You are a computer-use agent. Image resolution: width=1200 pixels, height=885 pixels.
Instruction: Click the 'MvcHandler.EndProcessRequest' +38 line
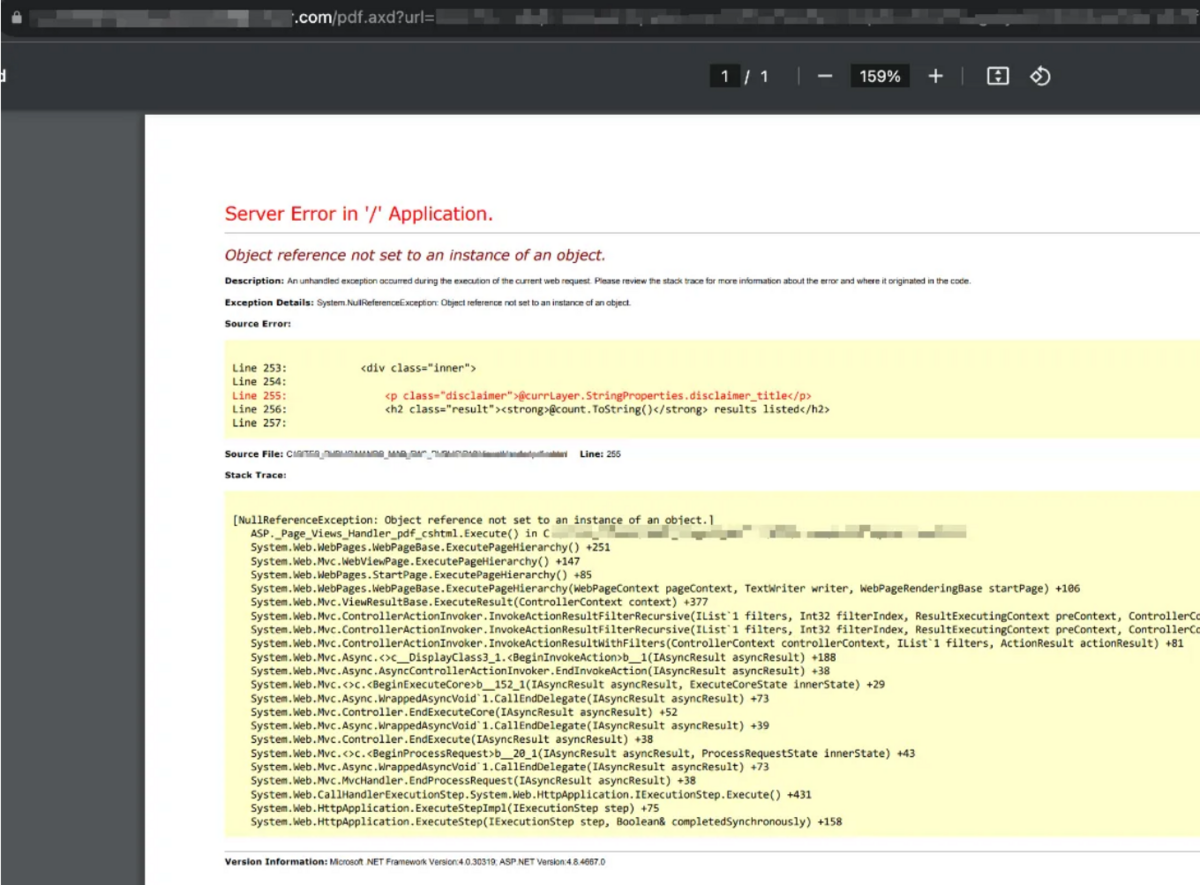click(x=473, y=781)
